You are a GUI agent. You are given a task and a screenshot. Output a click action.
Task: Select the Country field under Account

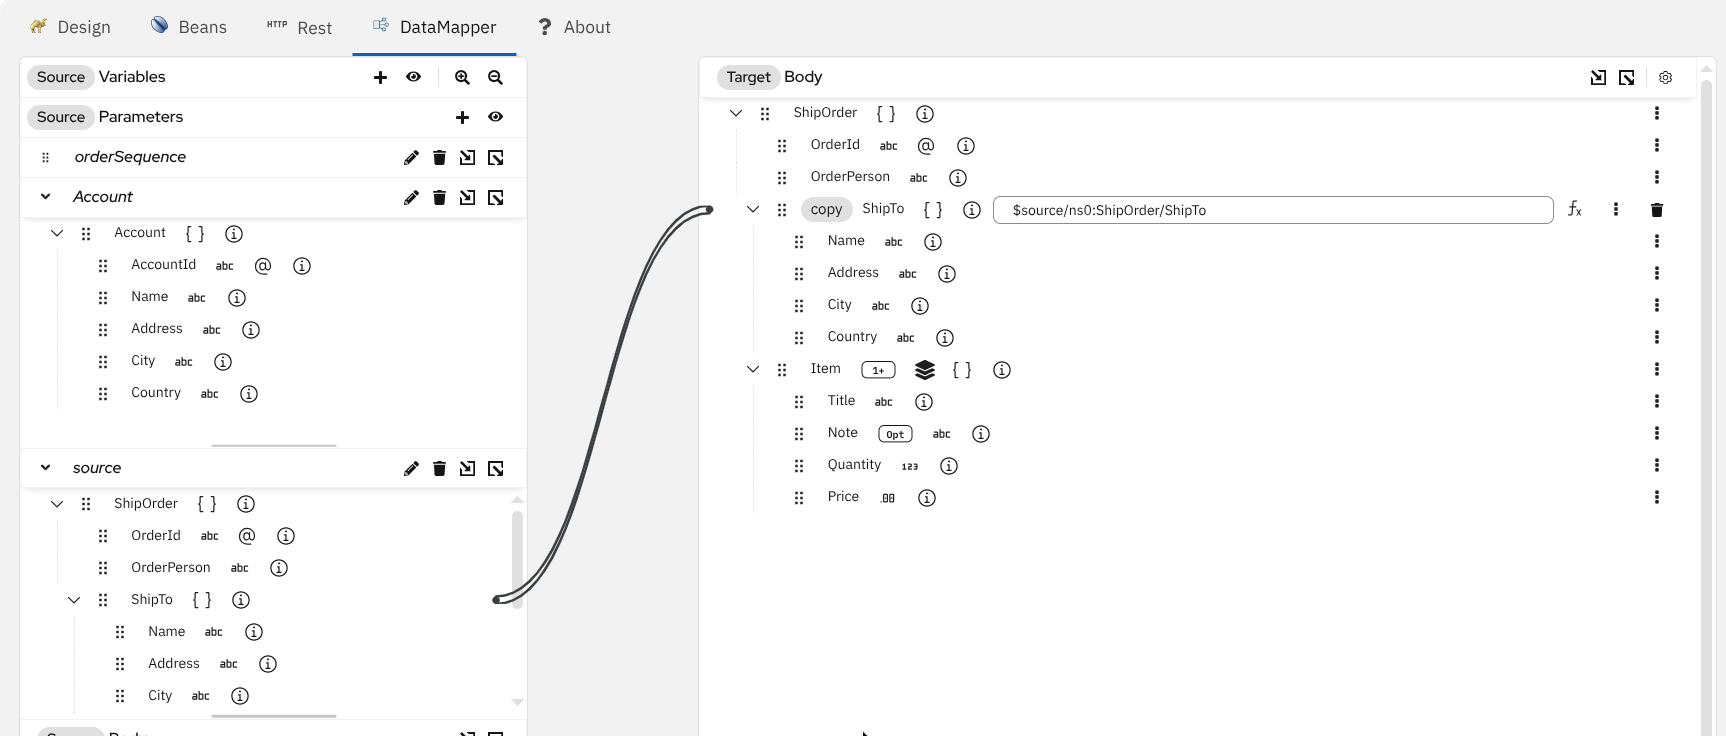156,393
